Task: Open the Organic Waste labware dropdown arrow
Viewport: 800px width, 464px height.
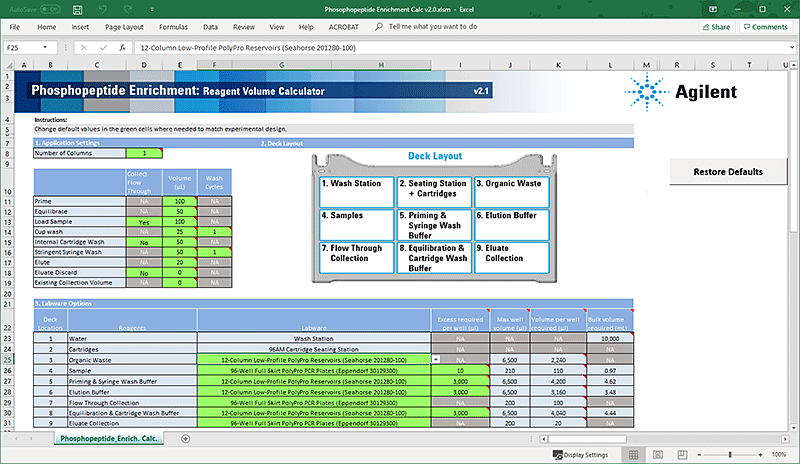Action: point(436,359)
